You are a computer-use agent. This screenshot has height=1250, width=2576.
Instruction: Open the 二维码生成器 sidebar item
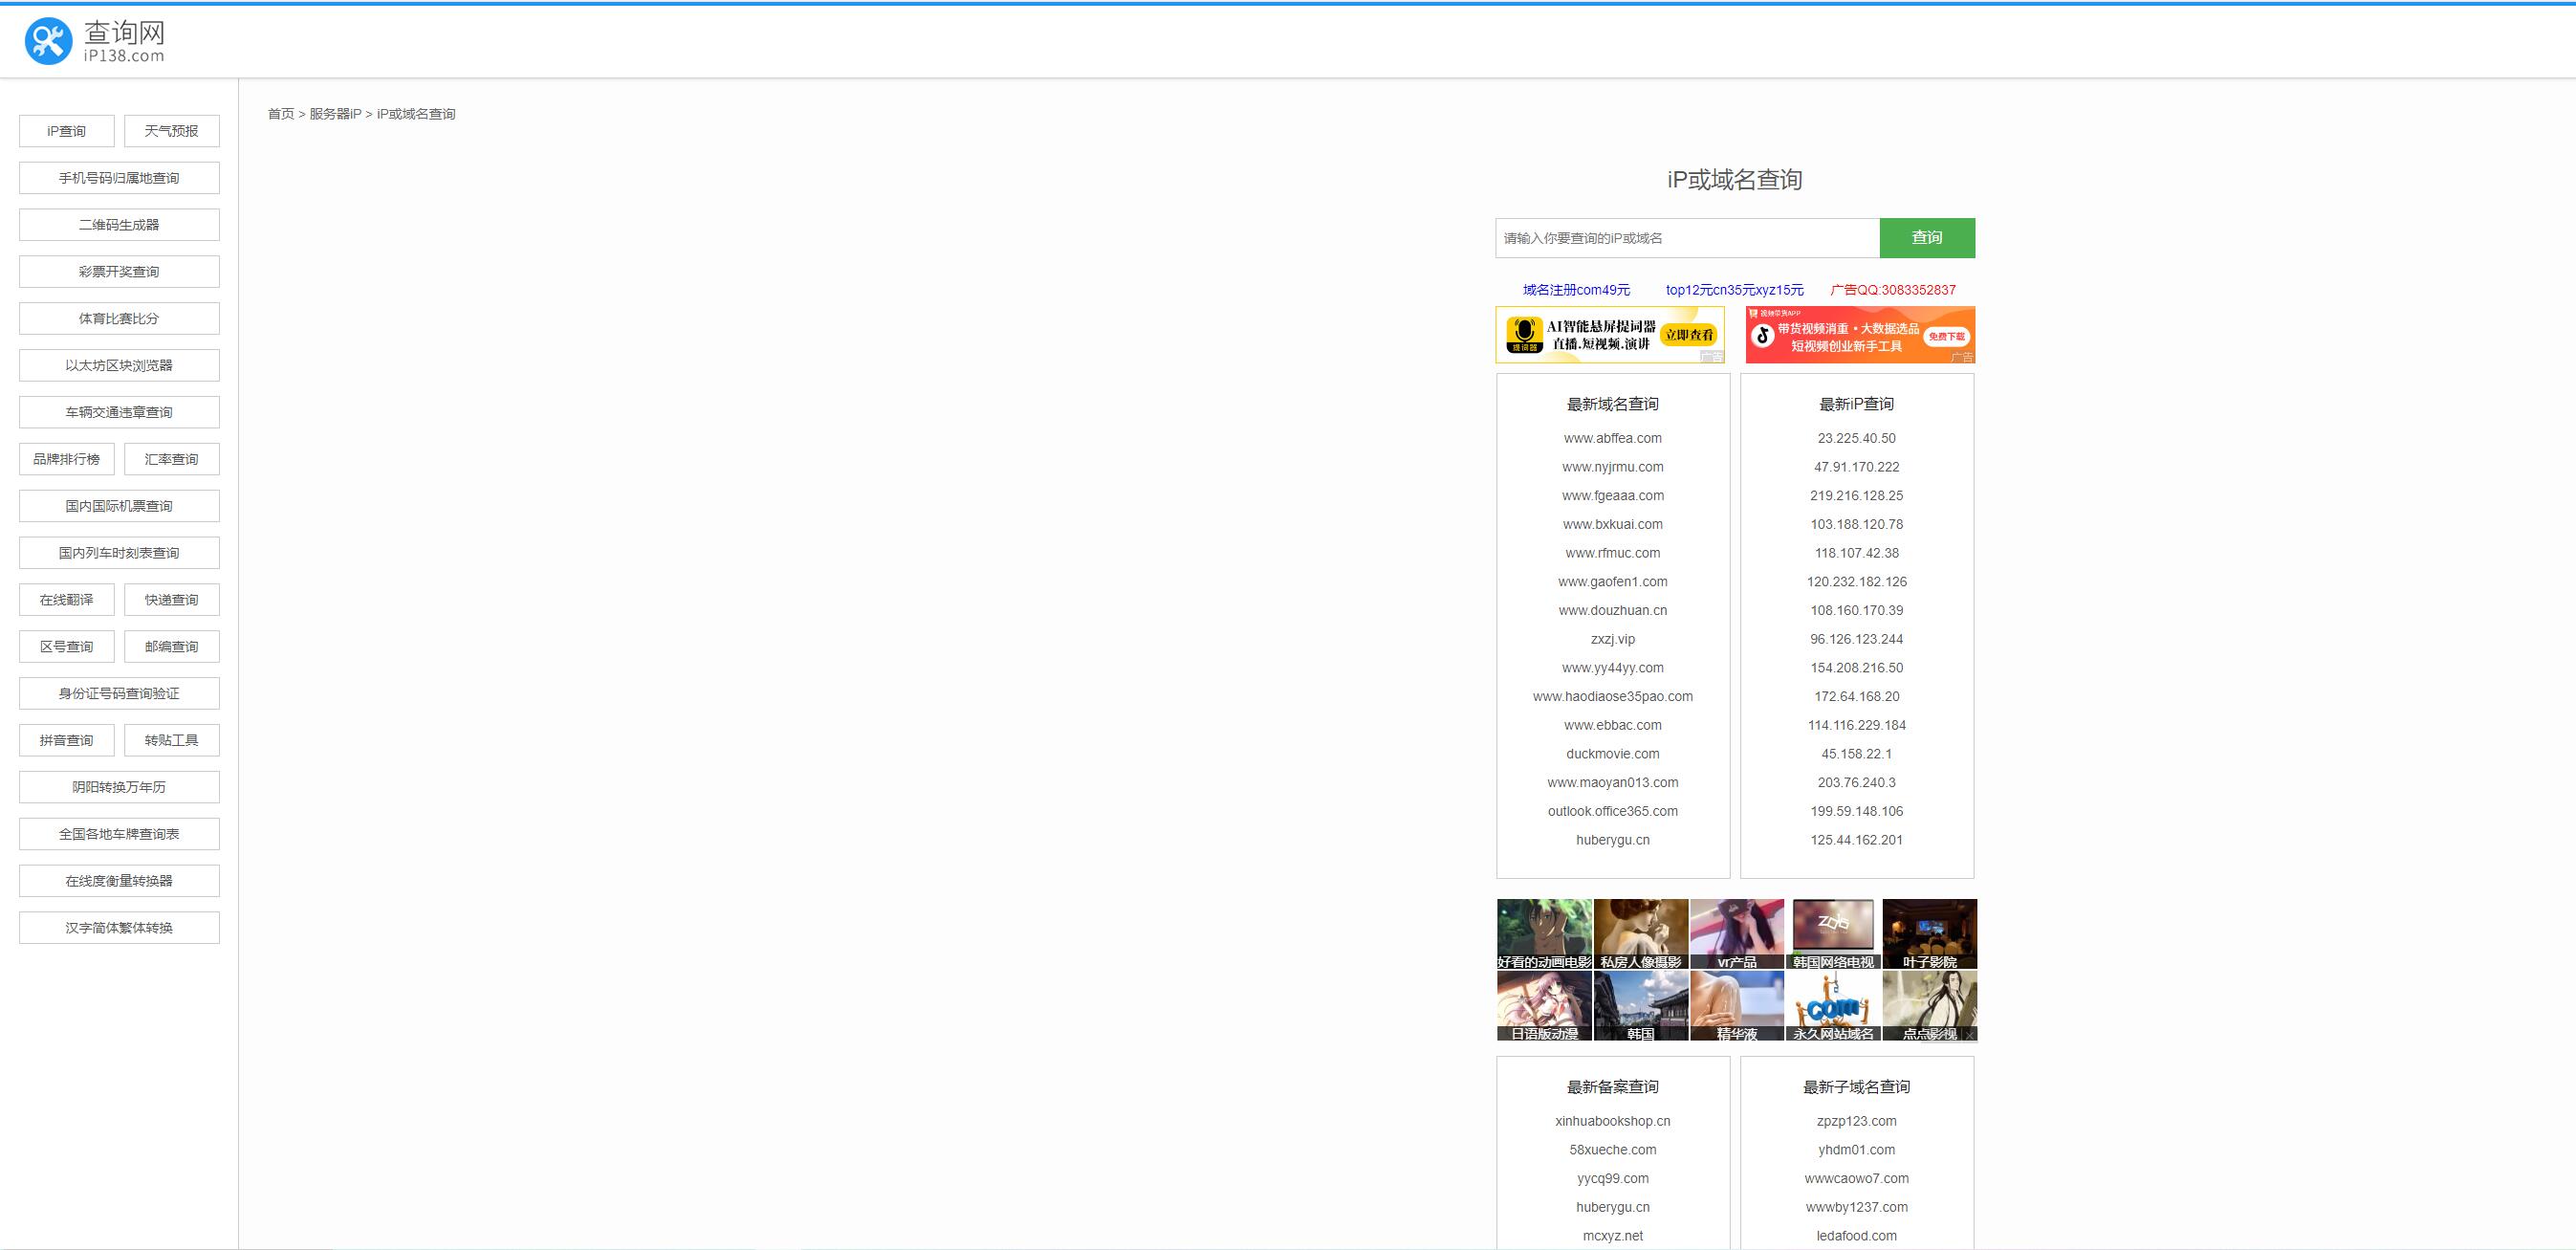click(x=119, y=225)
